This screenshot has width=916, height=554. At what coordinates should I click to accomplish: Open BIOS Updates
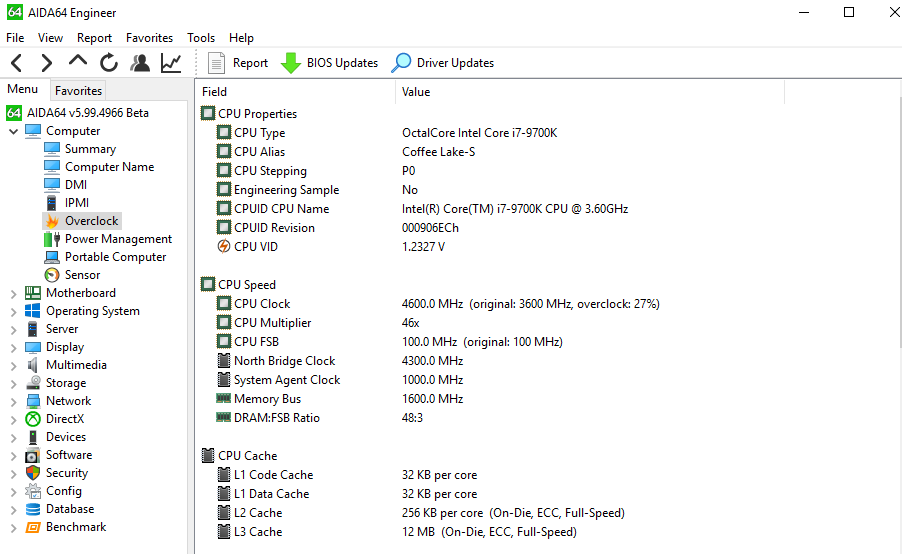point(329,63)
